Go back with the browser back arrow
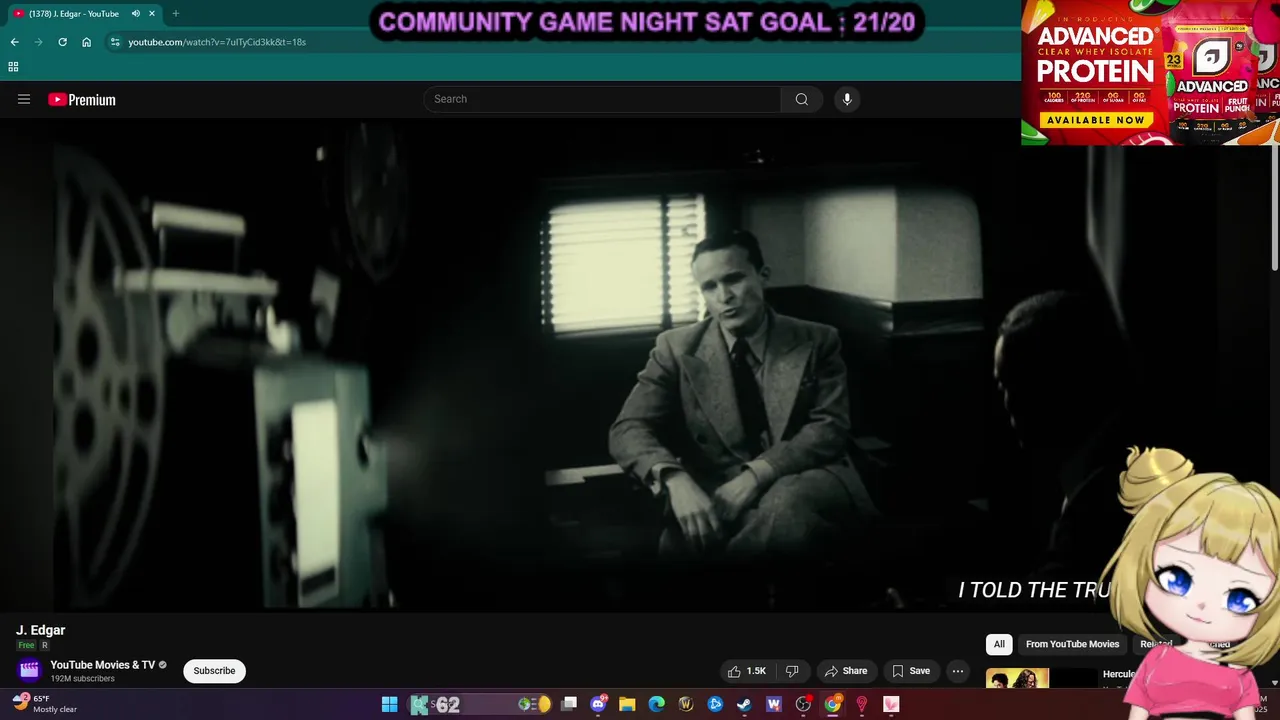1280x720 pixels. coord(14,42)
